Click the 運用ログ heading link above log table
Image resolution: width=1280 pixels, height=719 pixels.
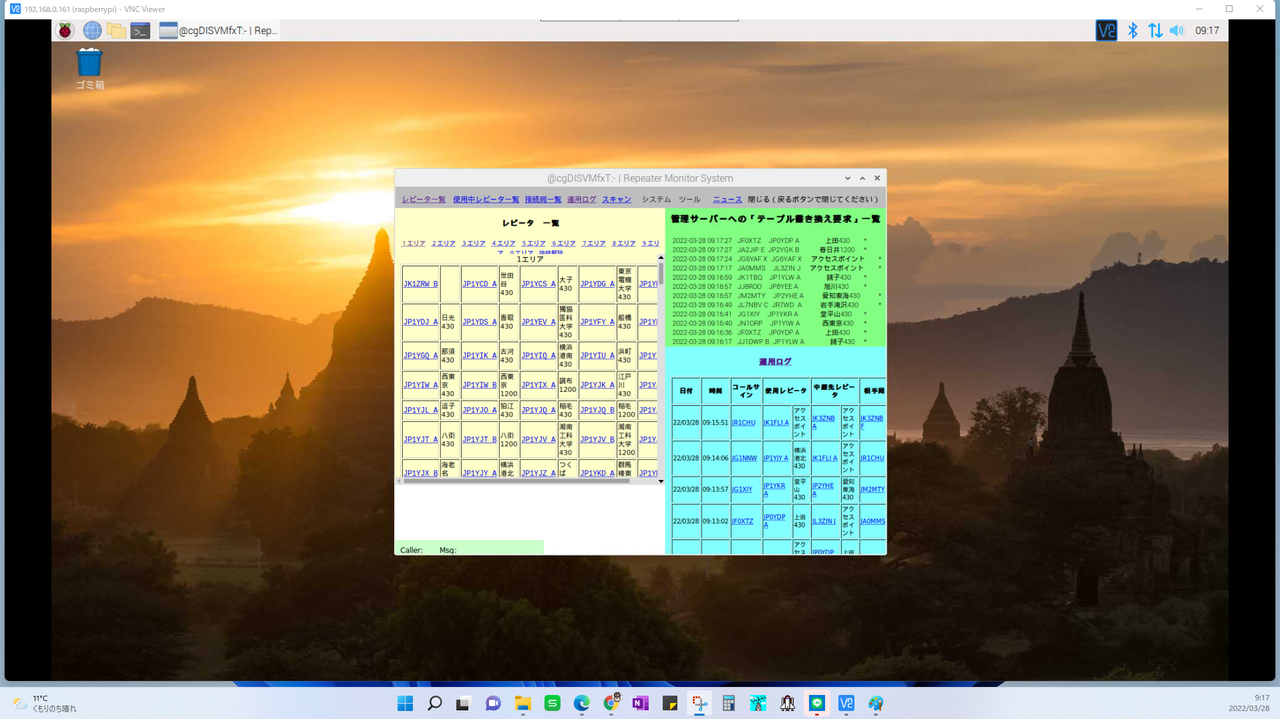[x=775, y=361]
